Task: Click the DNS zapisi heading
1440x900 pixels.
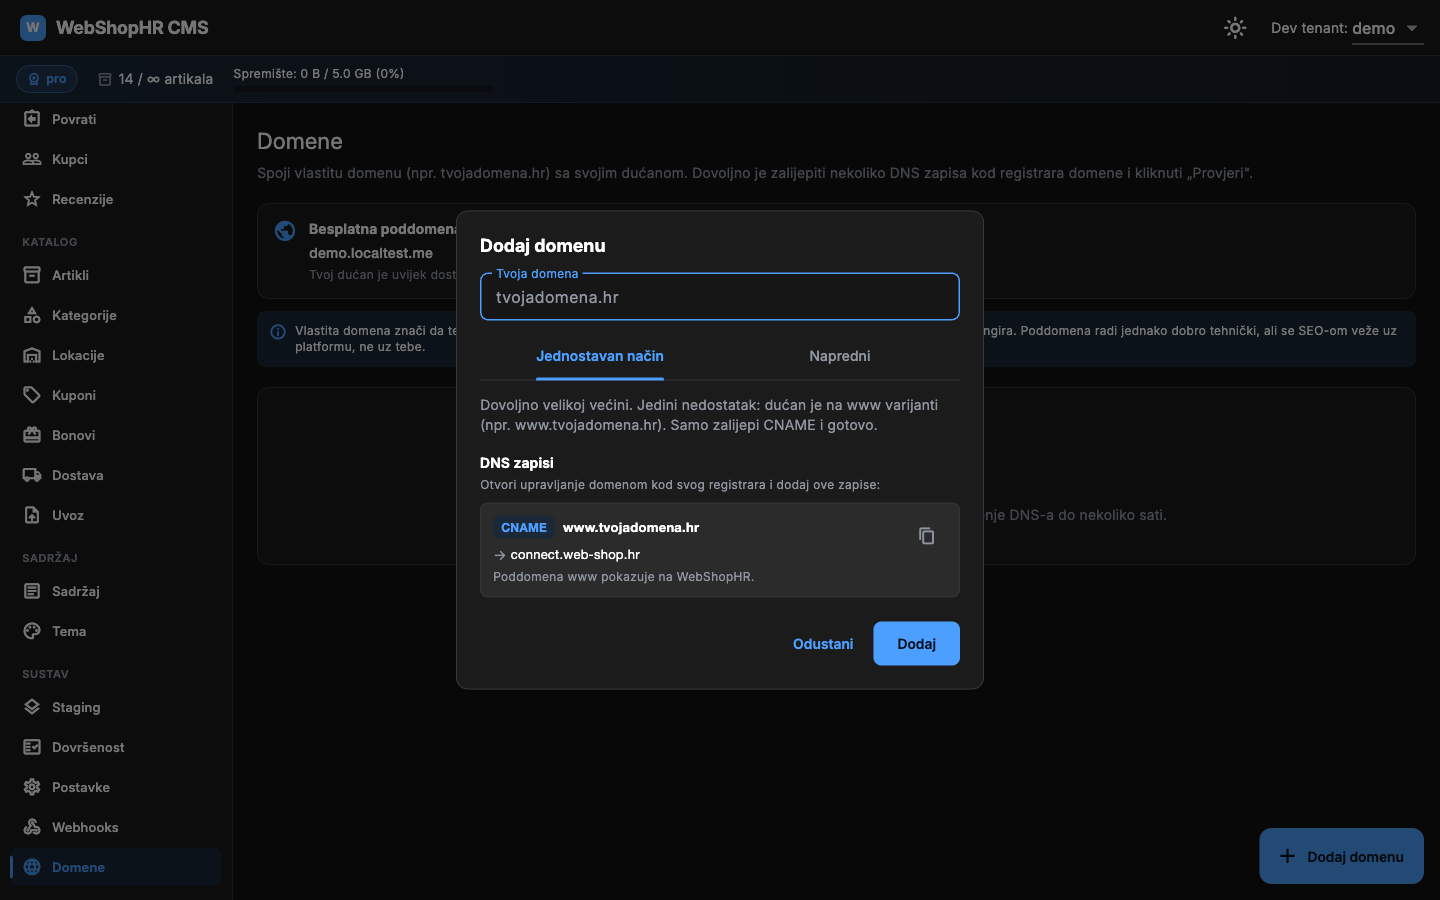Action: click(517, 463)
